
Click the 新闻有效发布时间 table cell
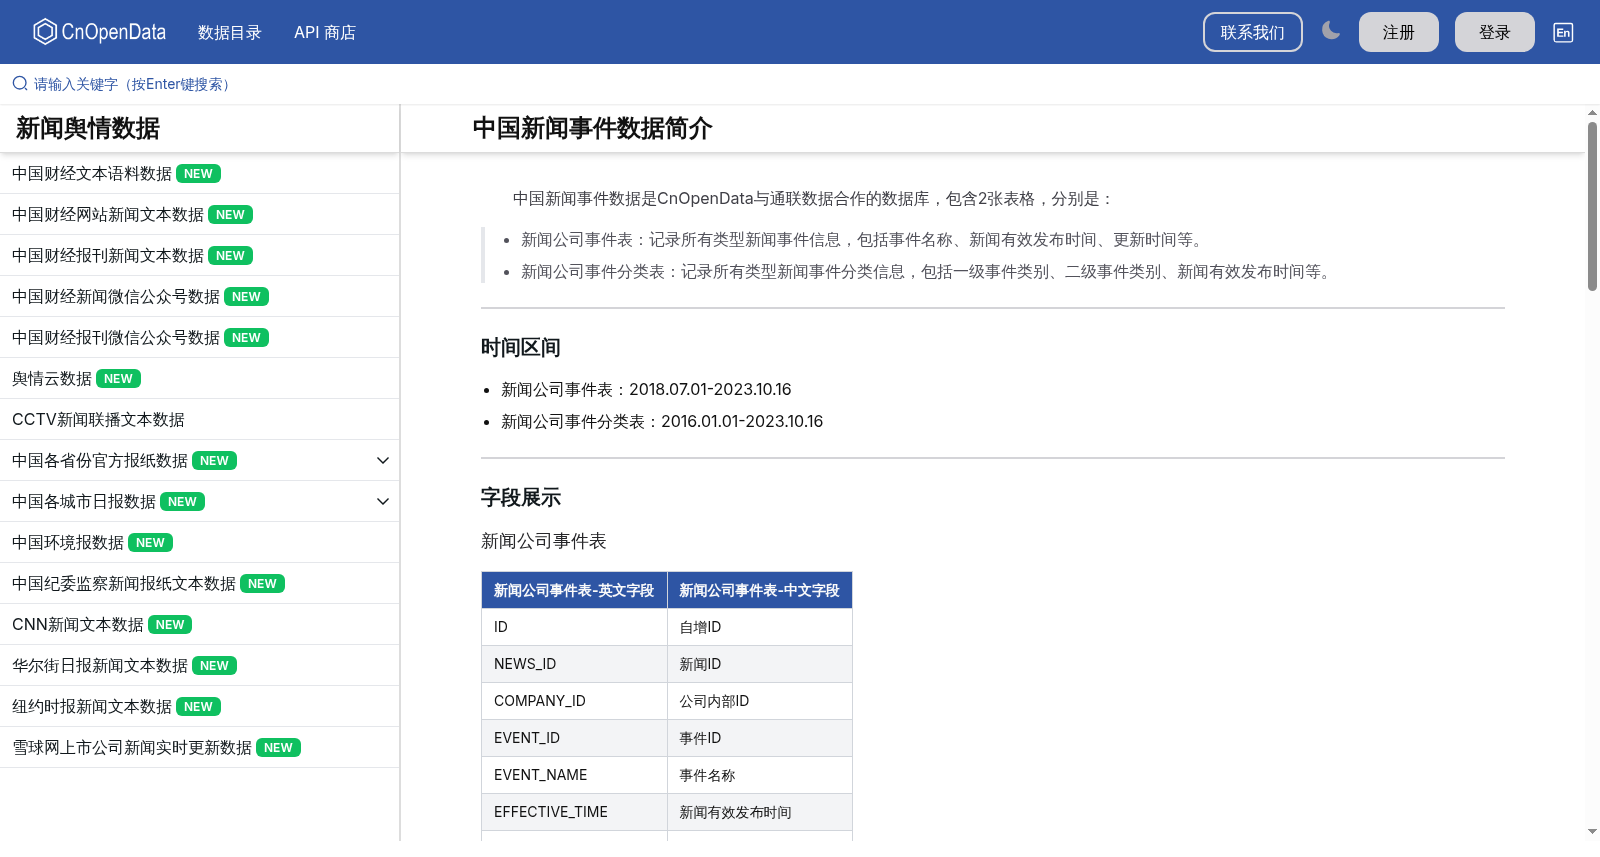click(760, 812)
